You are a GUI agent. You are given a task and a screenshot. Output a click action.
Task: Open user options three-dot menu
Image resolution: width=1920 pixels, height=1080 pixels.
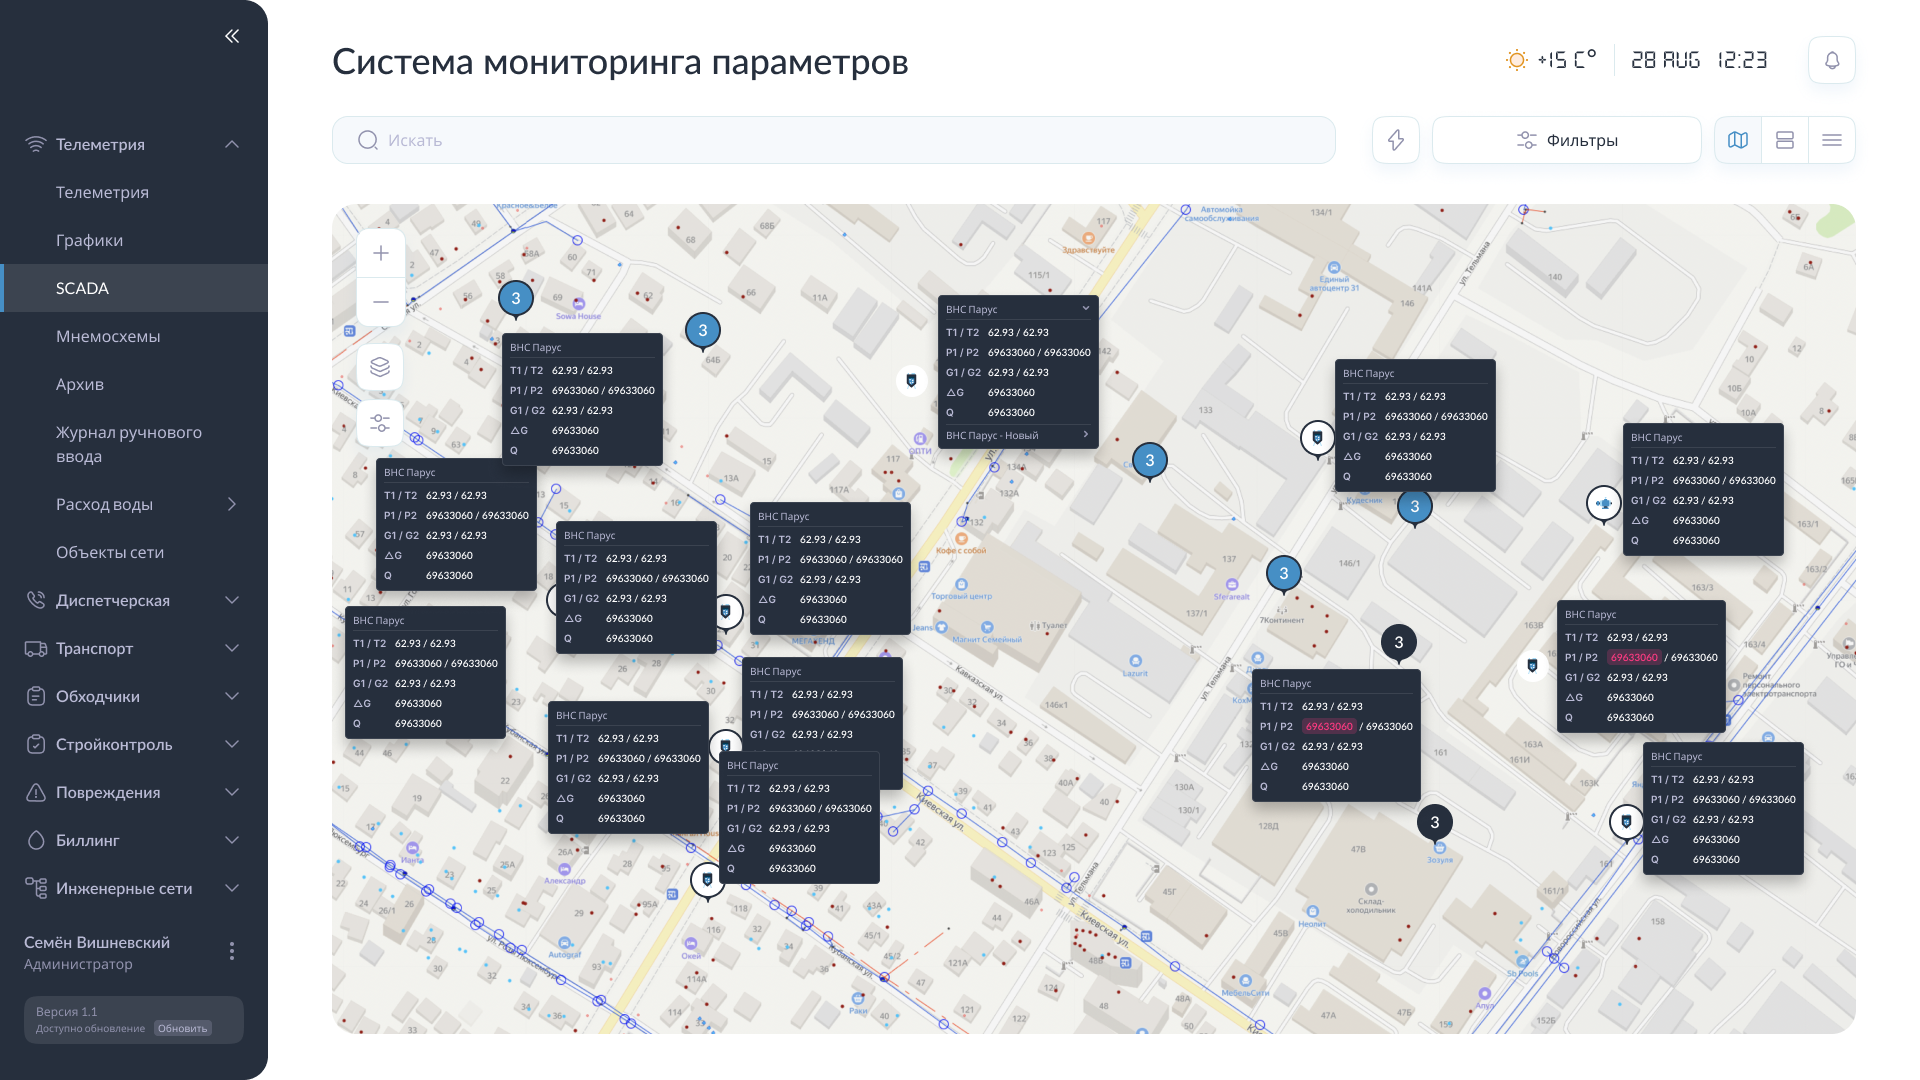[x=232, y=951]
